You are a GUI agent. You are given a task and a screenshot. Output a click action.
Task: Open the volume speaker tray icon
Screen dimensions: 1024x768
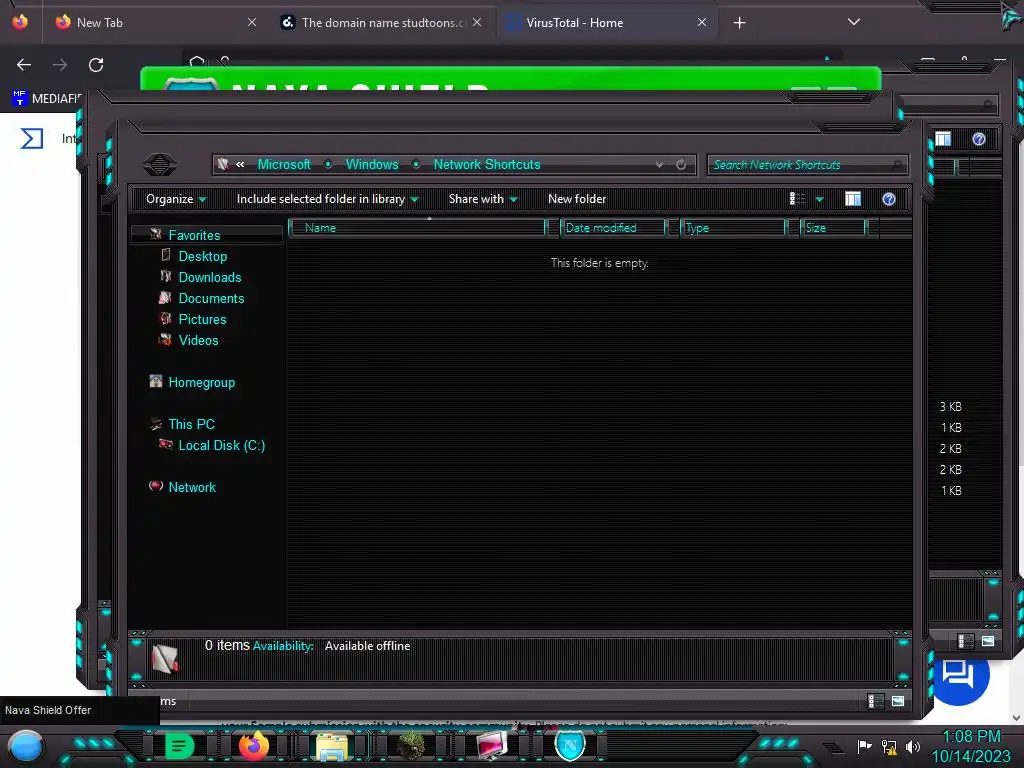913,746
